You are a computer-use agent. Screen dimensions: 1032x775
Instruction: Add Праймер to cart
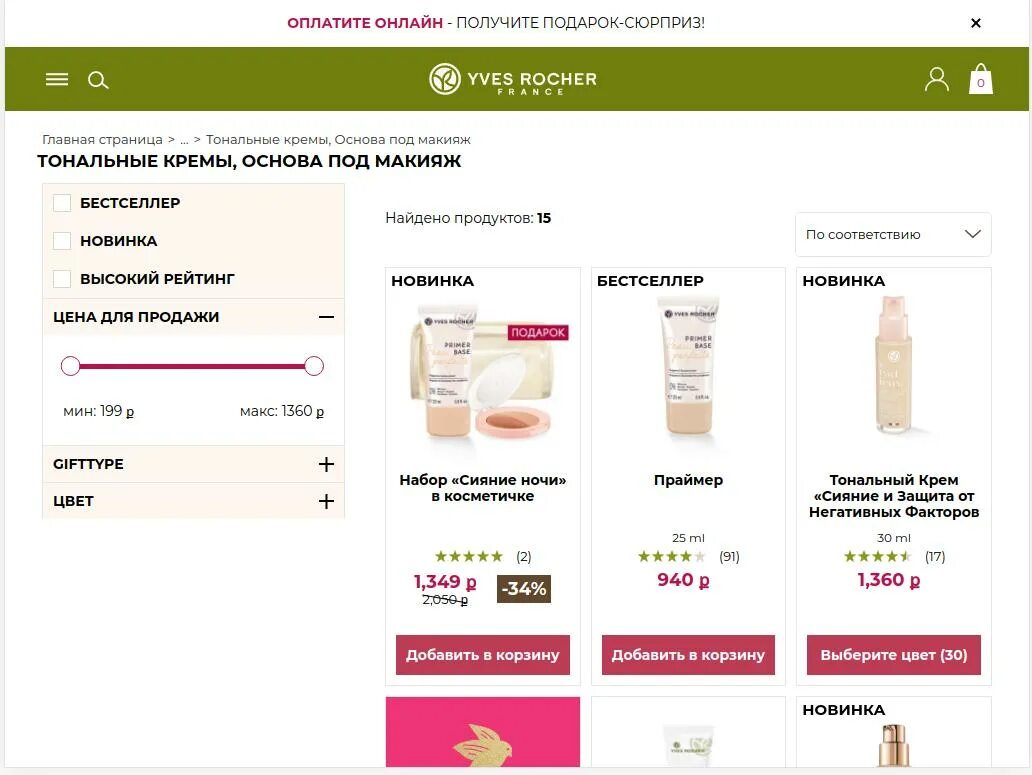tap(688, 655)
